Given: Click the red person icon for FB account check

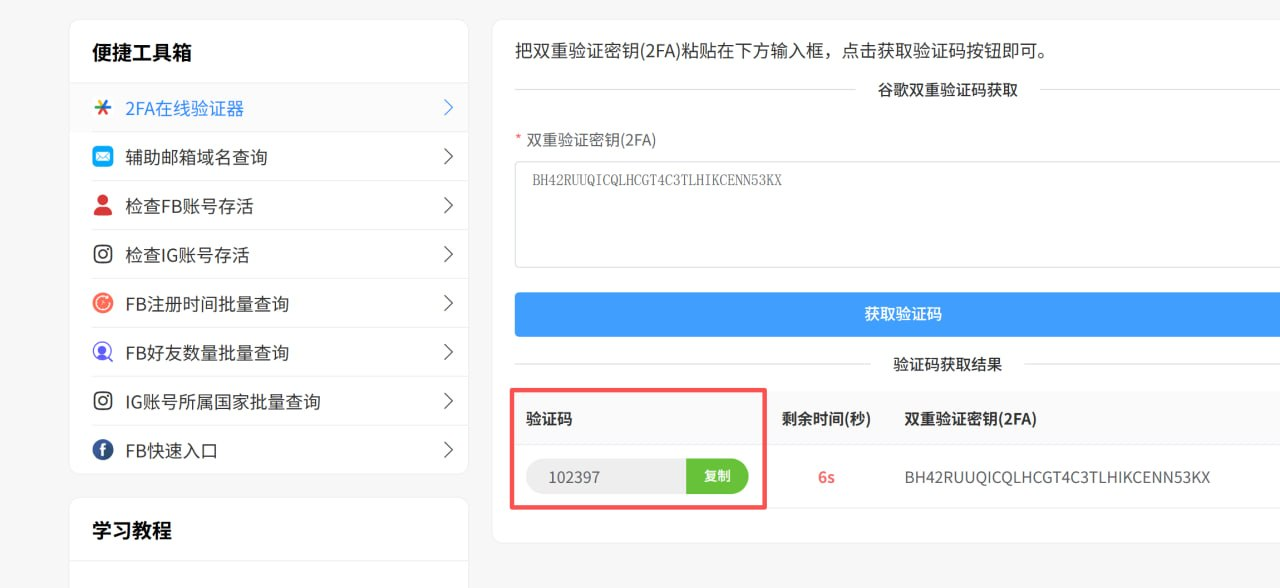Looking at the screenshot, I should (103, 205).
